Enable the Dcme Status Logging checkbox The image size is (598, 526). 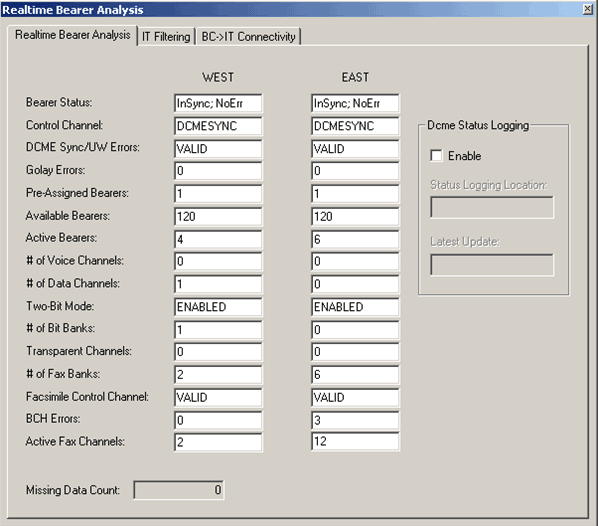[x=436, y=156]
